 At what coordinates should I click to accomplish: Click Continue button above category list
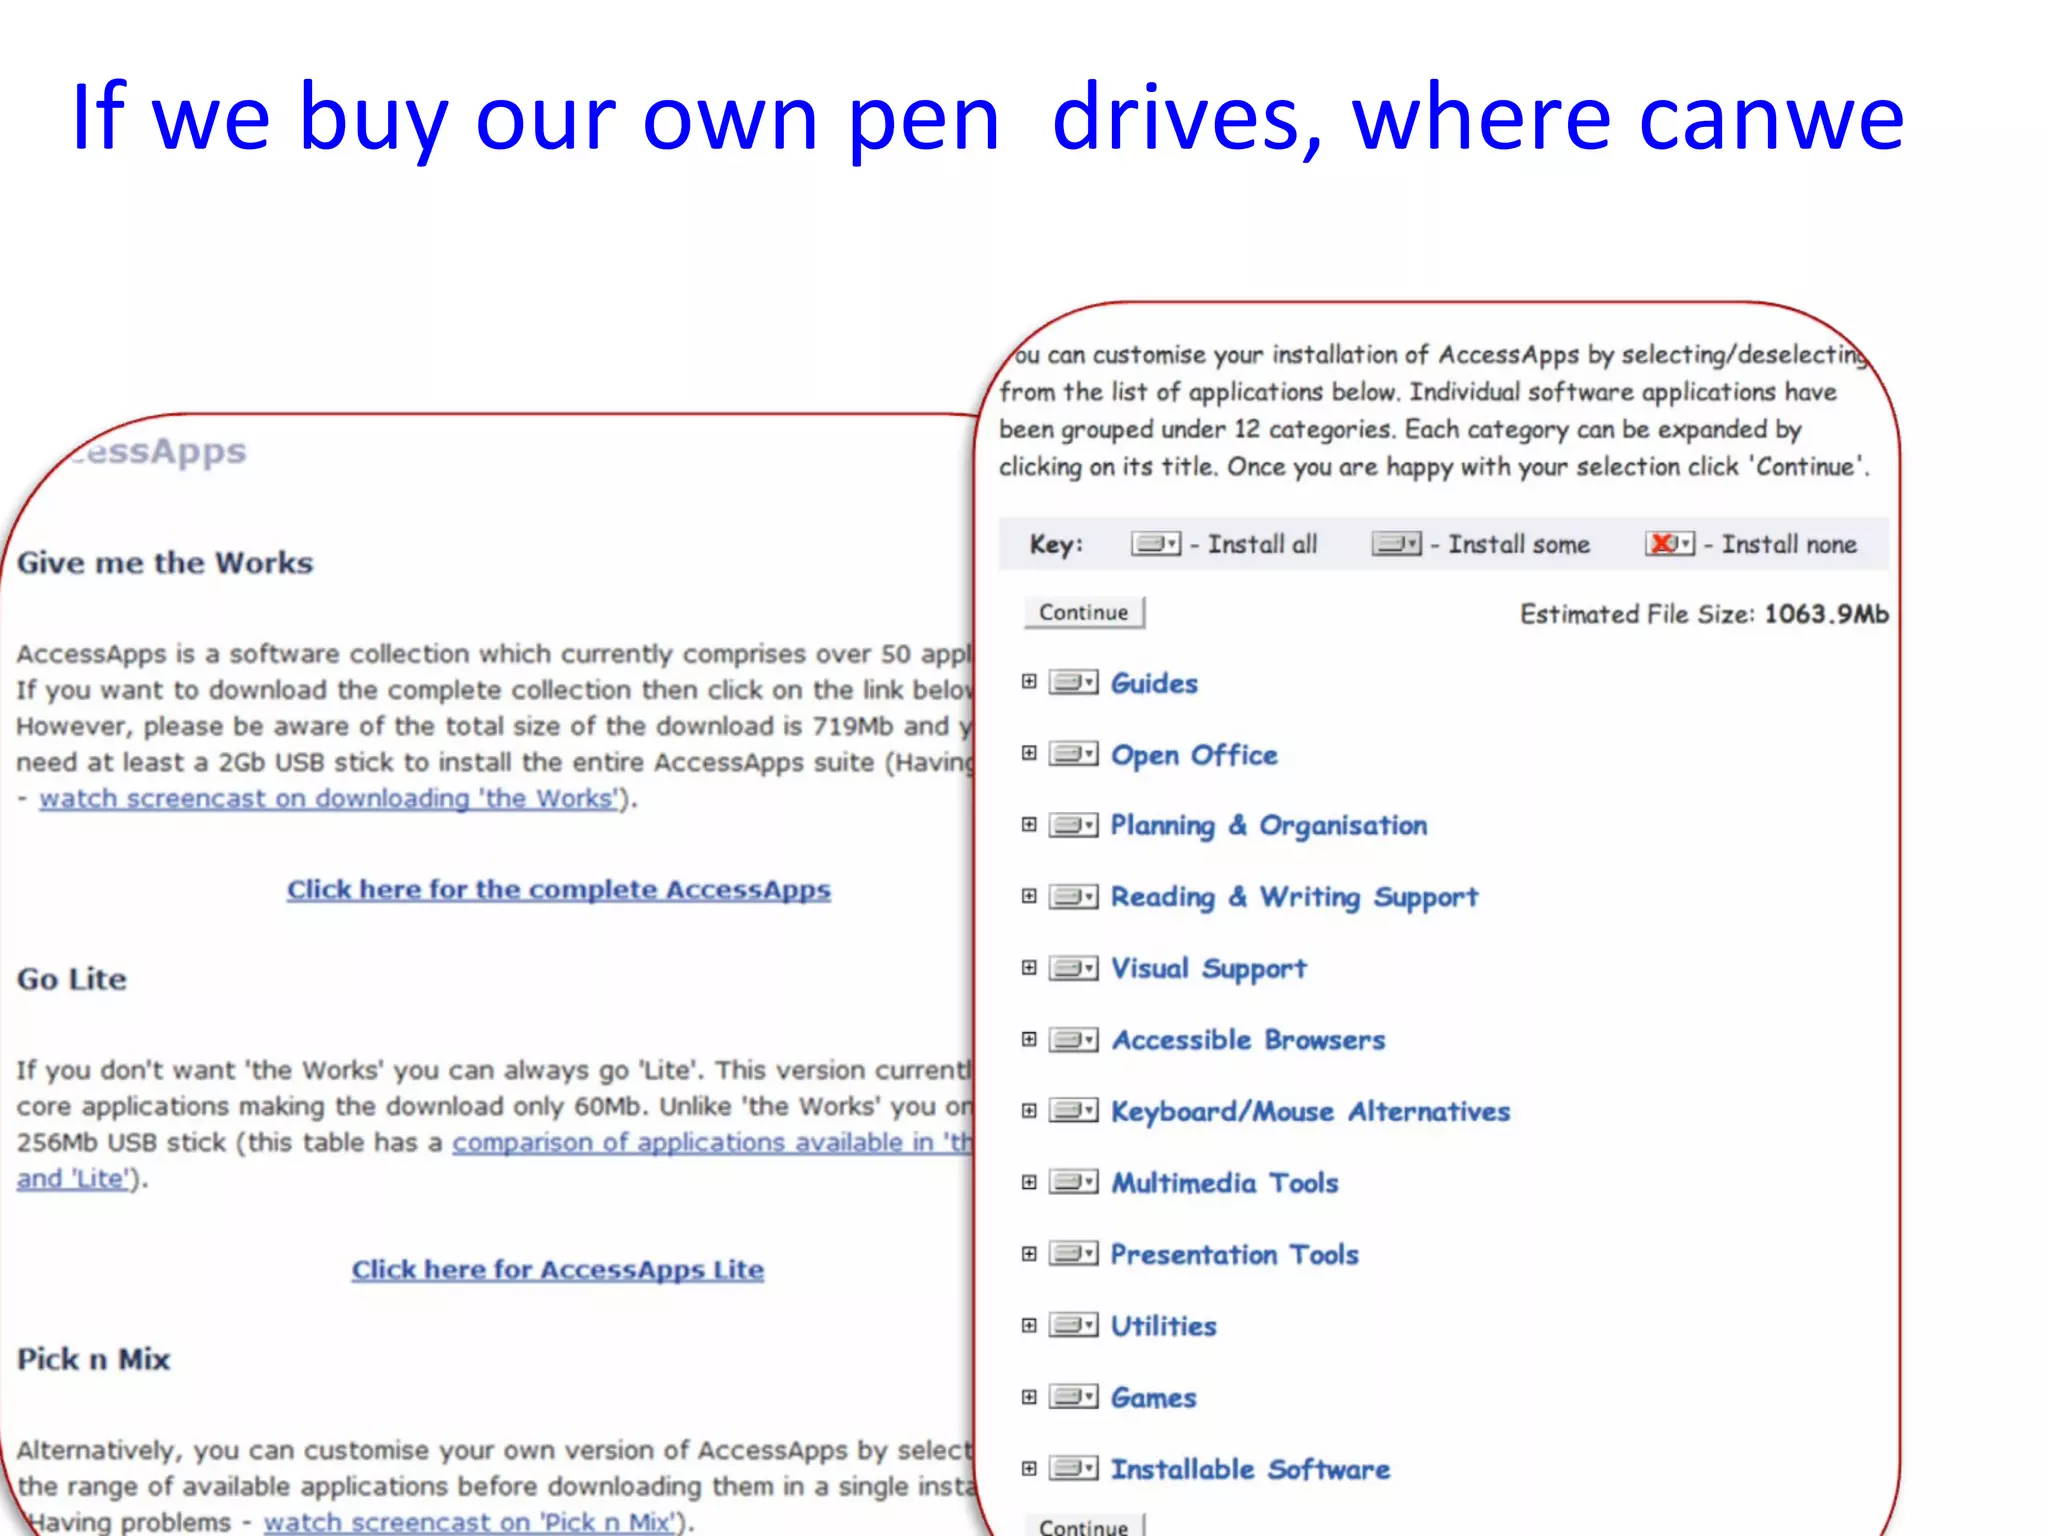point(1084,612)
